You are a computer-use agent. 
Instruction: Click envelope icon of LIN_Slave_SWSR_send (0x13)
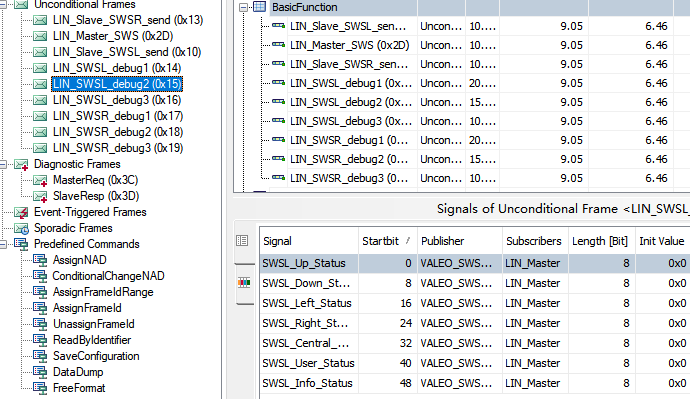tap(40, 20)
